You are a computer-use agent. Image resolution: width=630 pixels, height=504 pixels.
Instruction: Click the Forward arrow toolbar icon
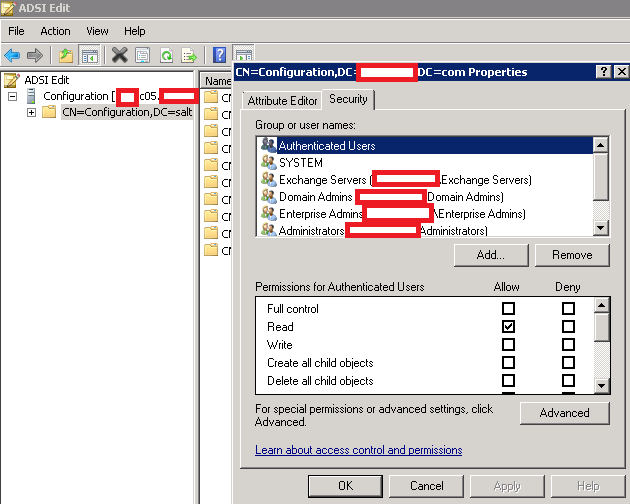[35, 55]
